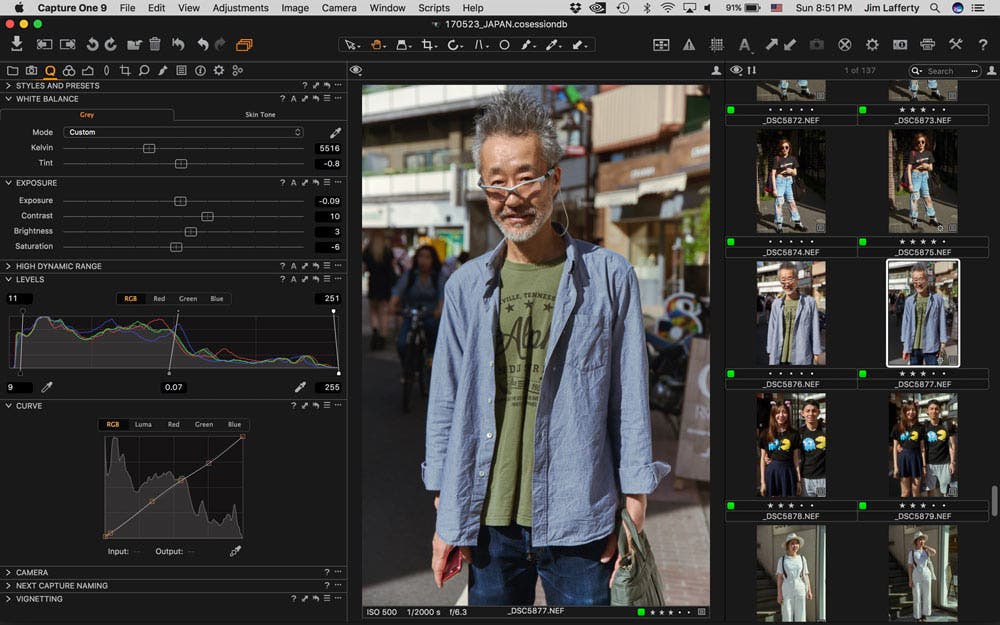Screen dimensions: 1000x625
Task: Expand the Camera panel
Action: tap(8, 573)
